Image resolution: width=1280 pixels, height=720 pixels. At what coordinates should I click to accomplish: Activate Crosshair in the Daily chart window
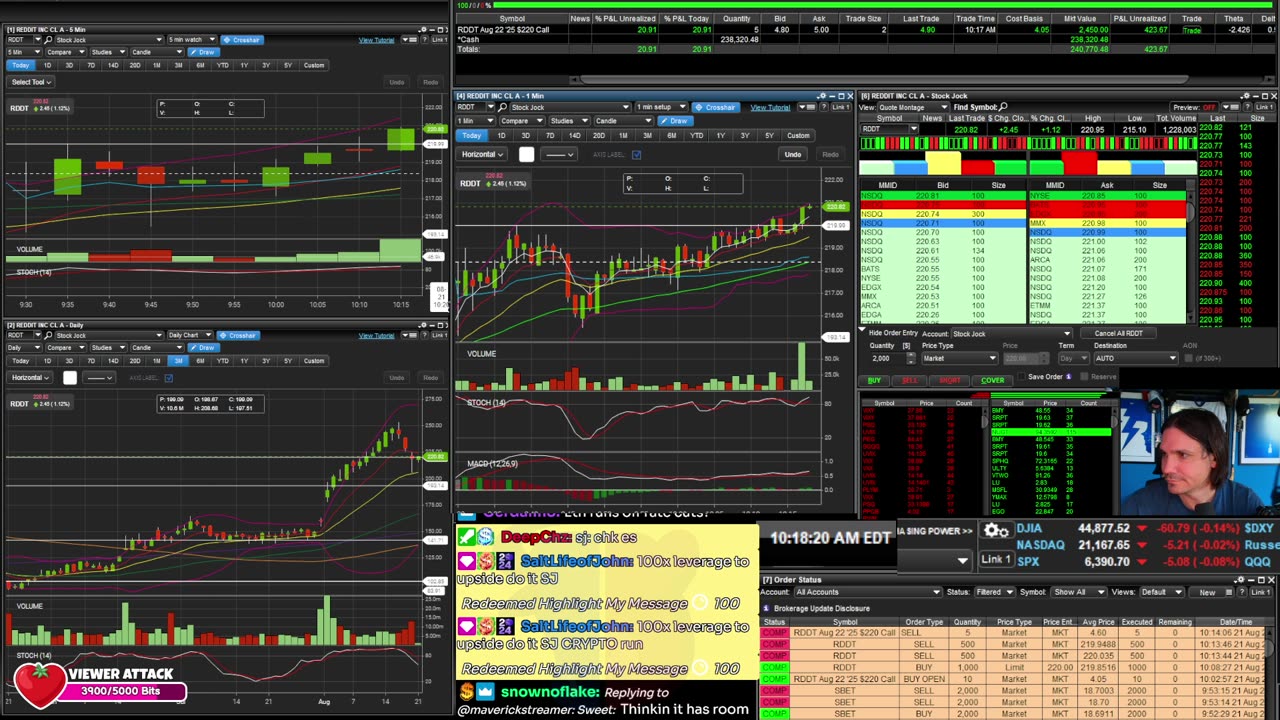pyautogui.click(x=238, y=335)
